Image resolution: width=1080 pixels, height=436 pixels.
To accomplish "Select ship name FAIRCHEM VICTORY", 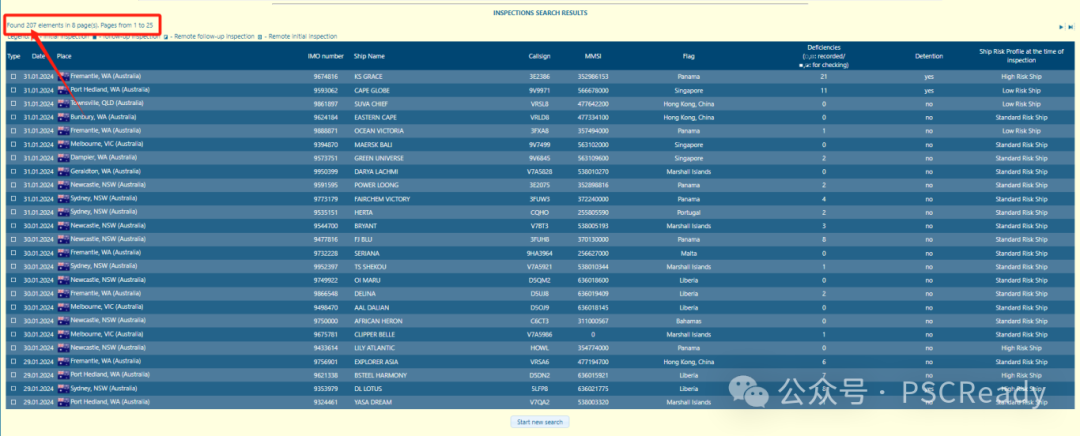I will pyautogui.click(x=382, y=199).
